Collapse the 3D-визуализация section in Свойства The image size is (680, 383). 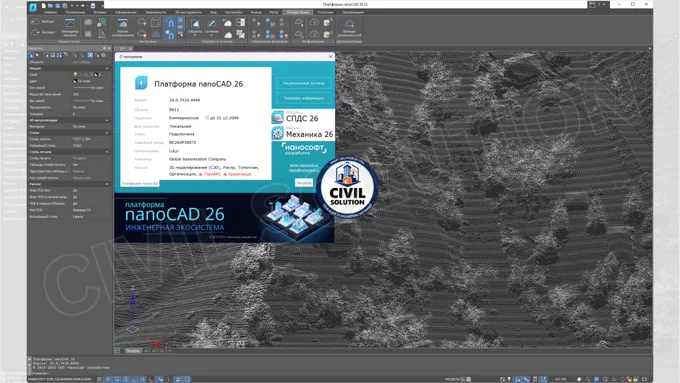click(x=107, y=120)
